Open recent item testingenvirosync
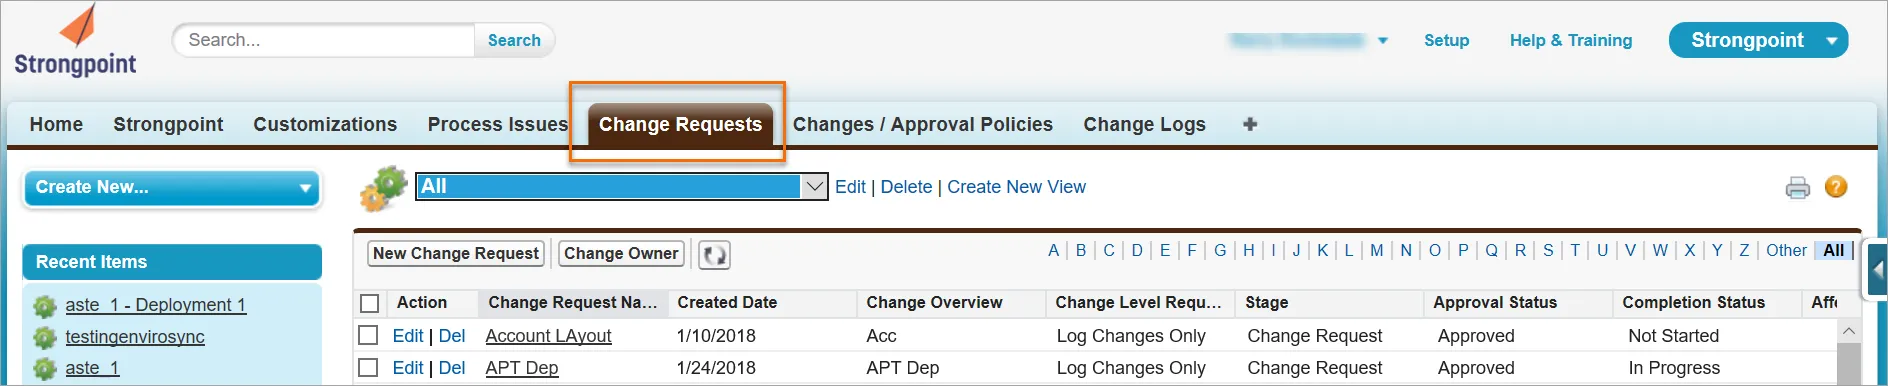Image resolution: width=1888 pixels, height=386 pixels. (135, 337)
